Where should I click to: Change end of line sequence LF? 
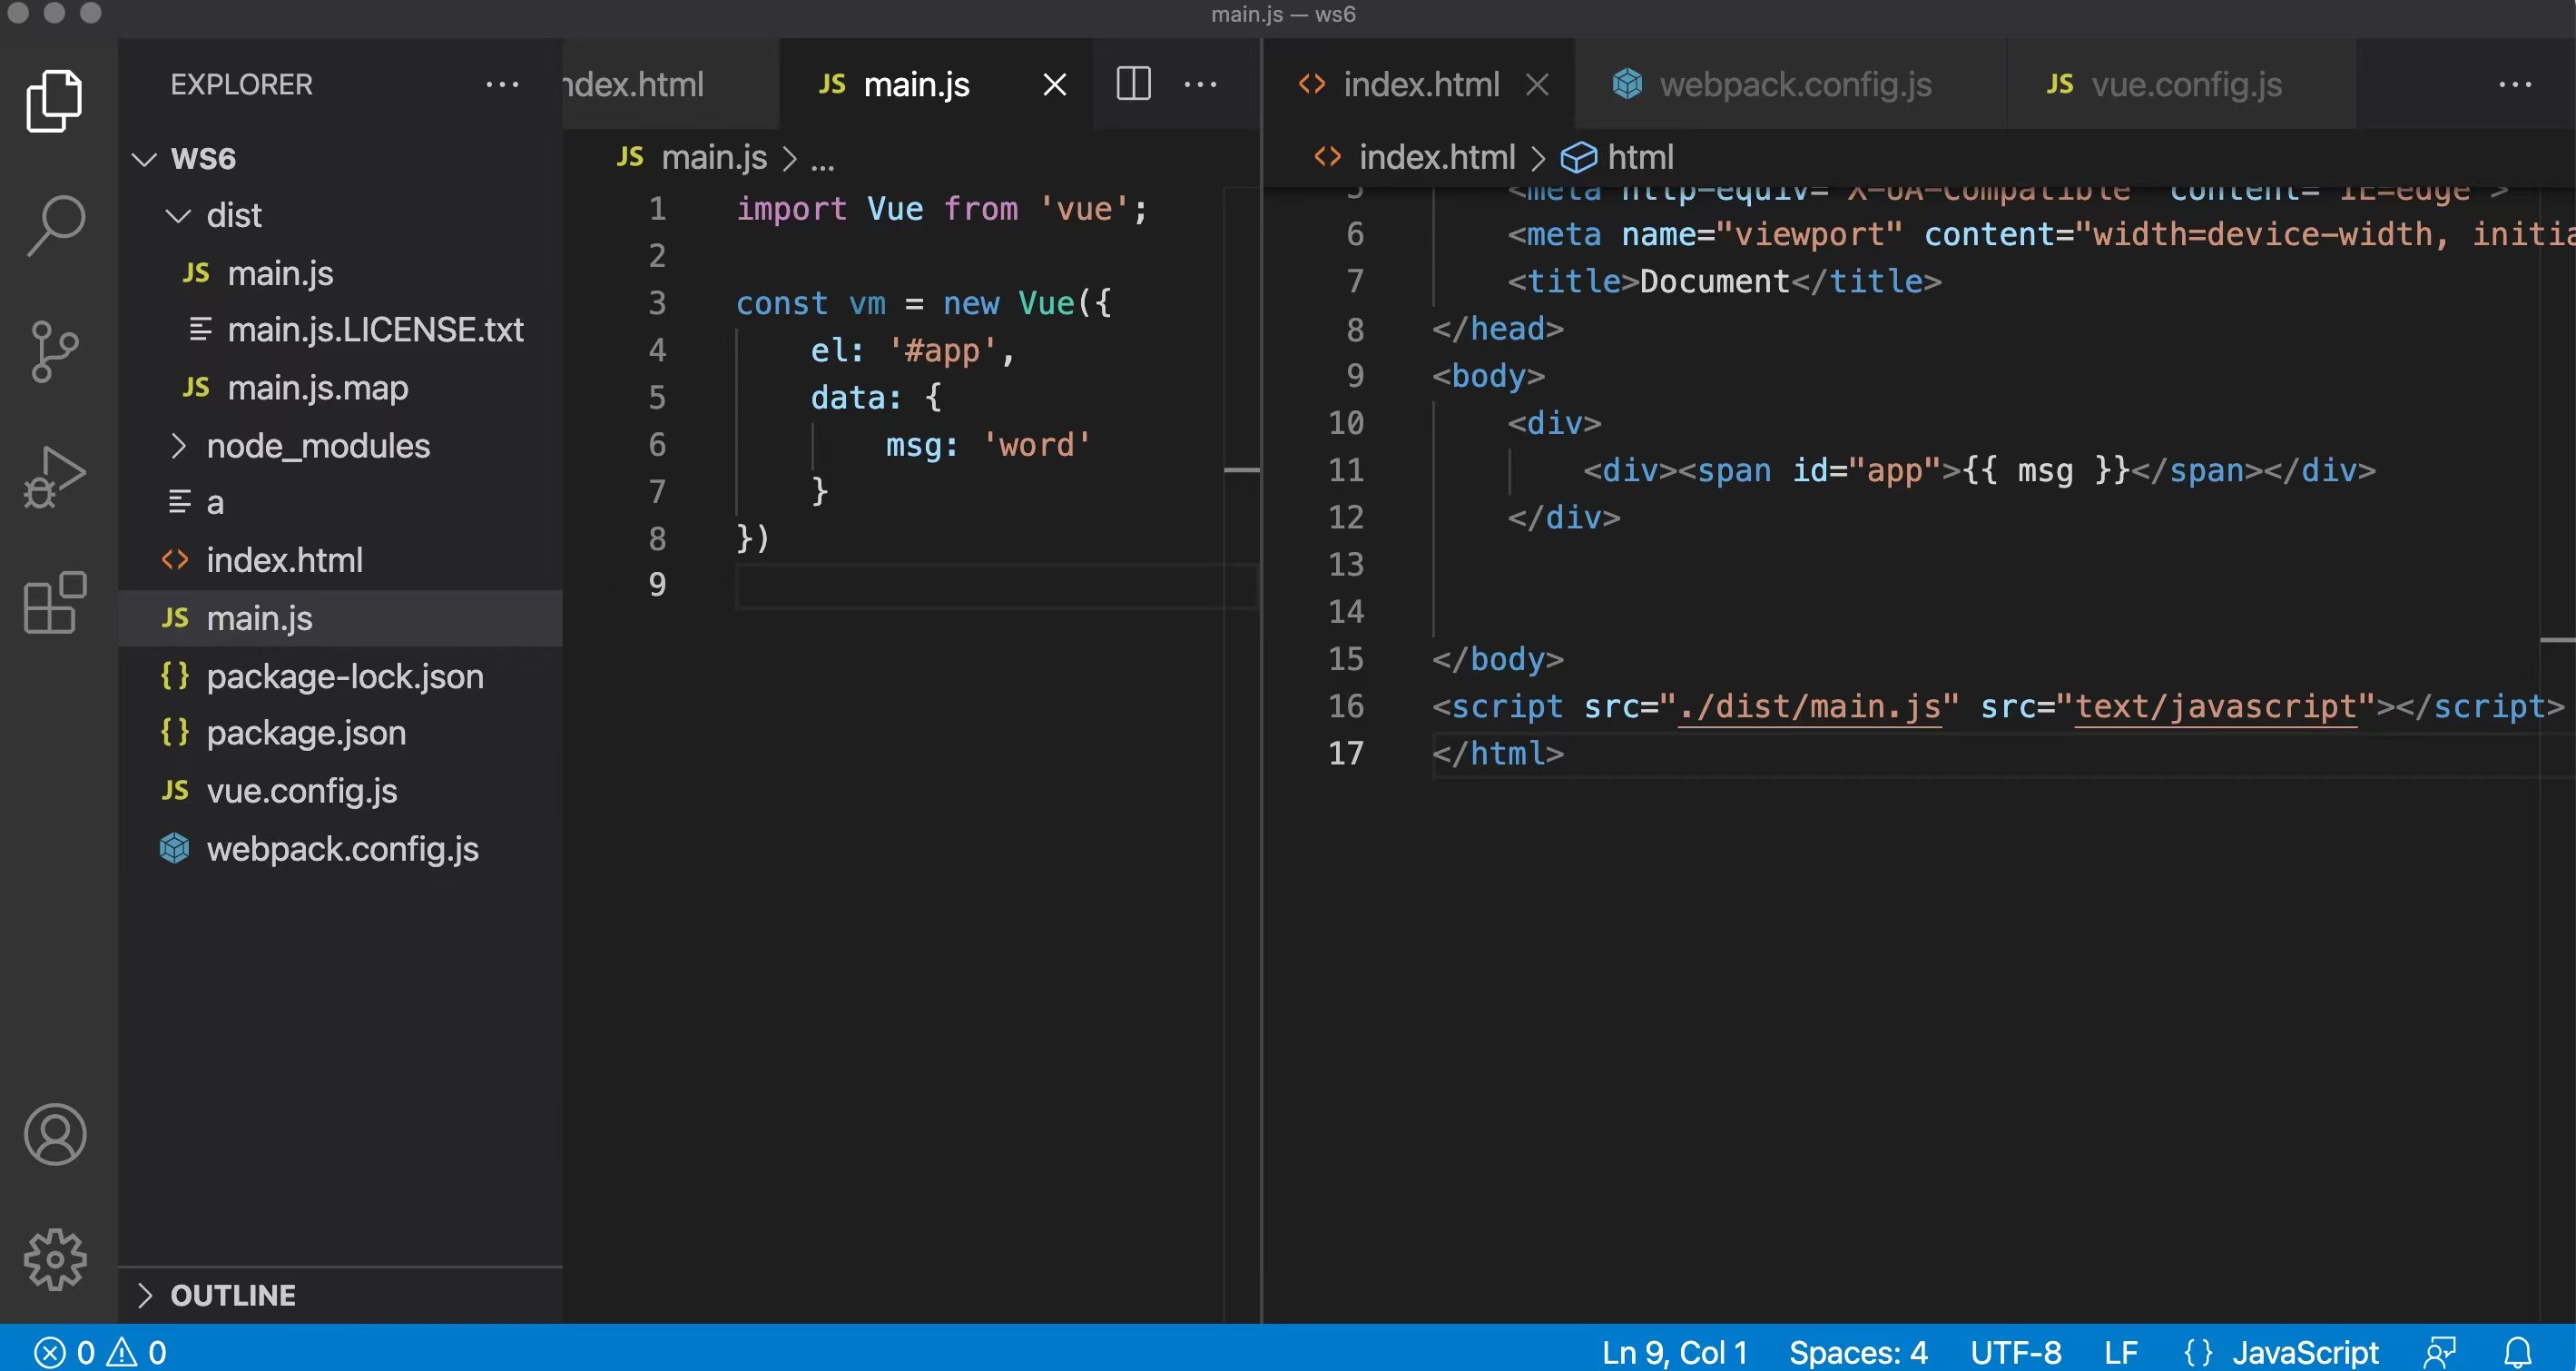coord(2120,1353)
